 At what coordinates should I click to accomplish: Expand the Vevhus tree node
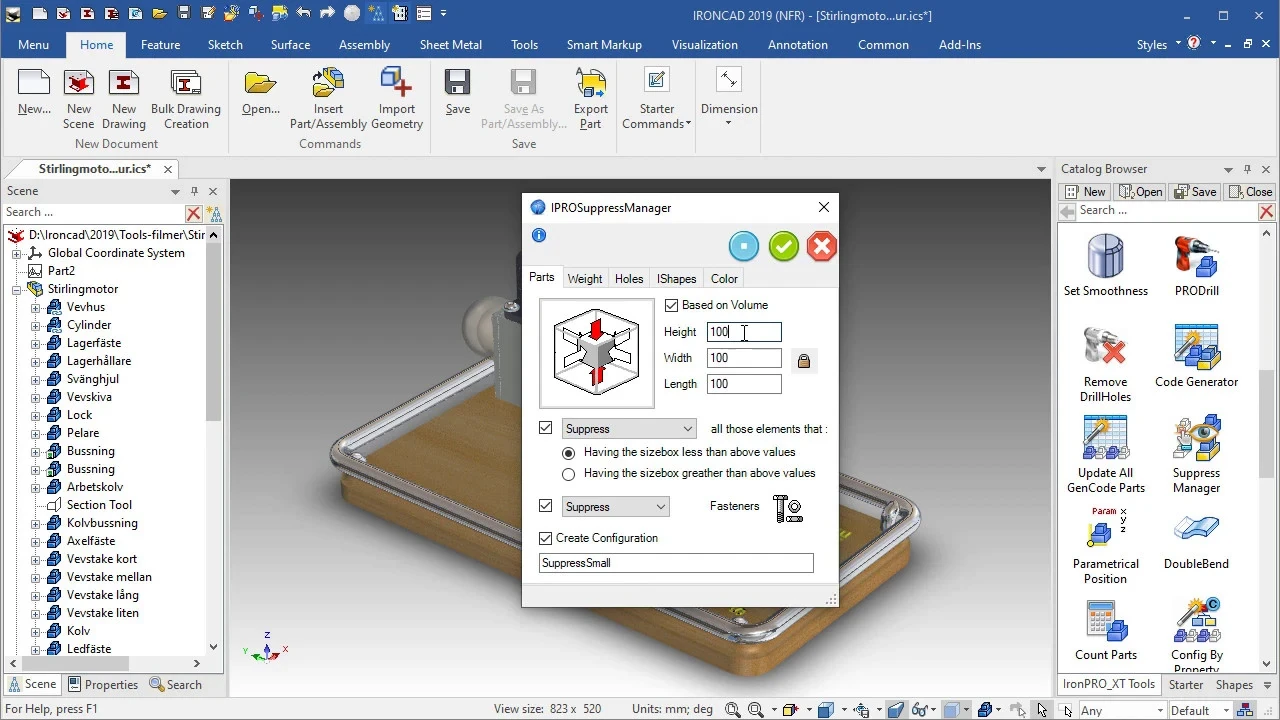(x=35, y=307)
